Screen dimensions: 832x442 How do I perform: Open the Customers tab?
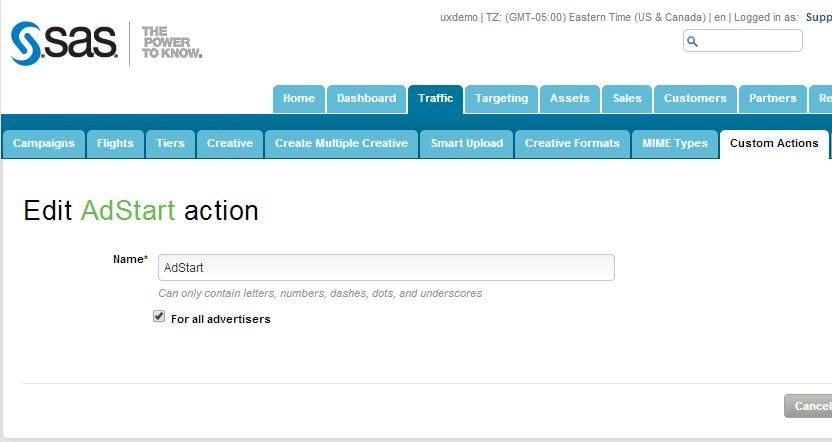point(695,99)
